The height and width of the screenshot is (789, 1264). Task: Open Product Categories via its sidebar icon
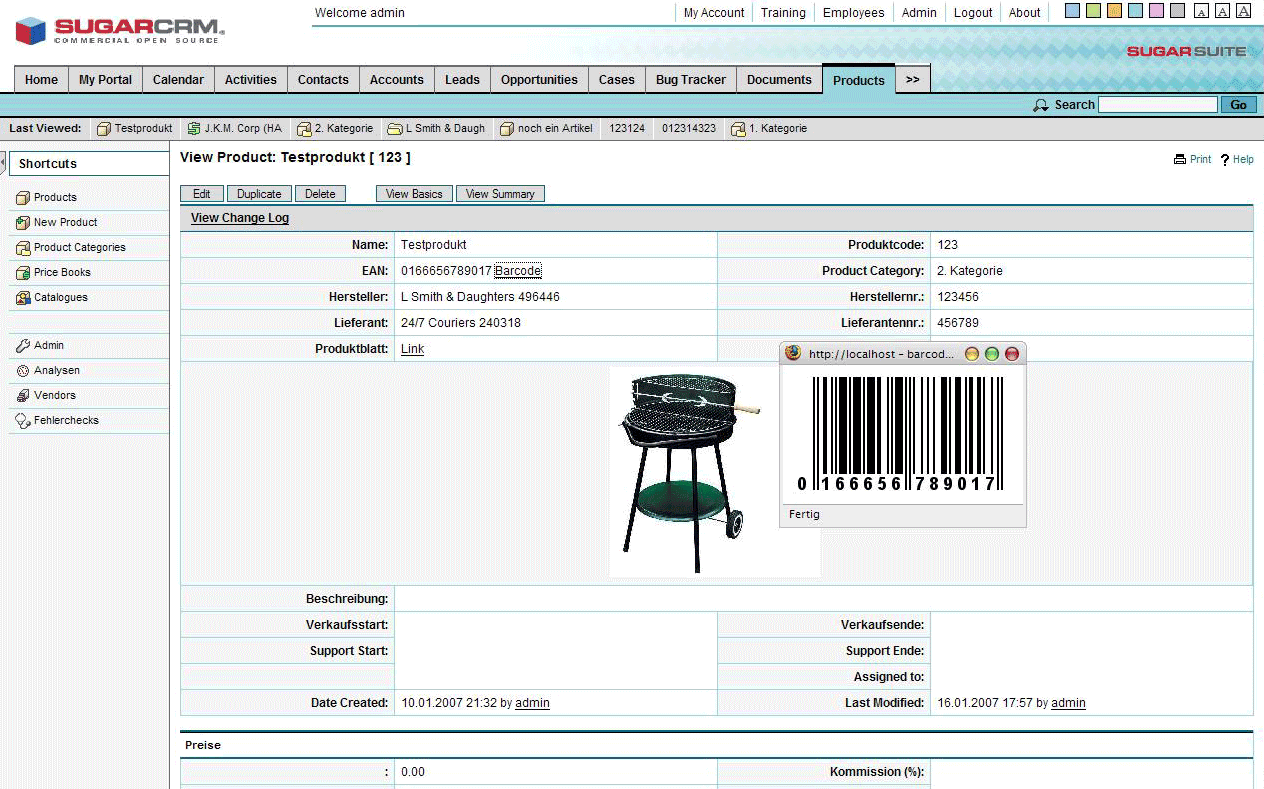[23, 247]
